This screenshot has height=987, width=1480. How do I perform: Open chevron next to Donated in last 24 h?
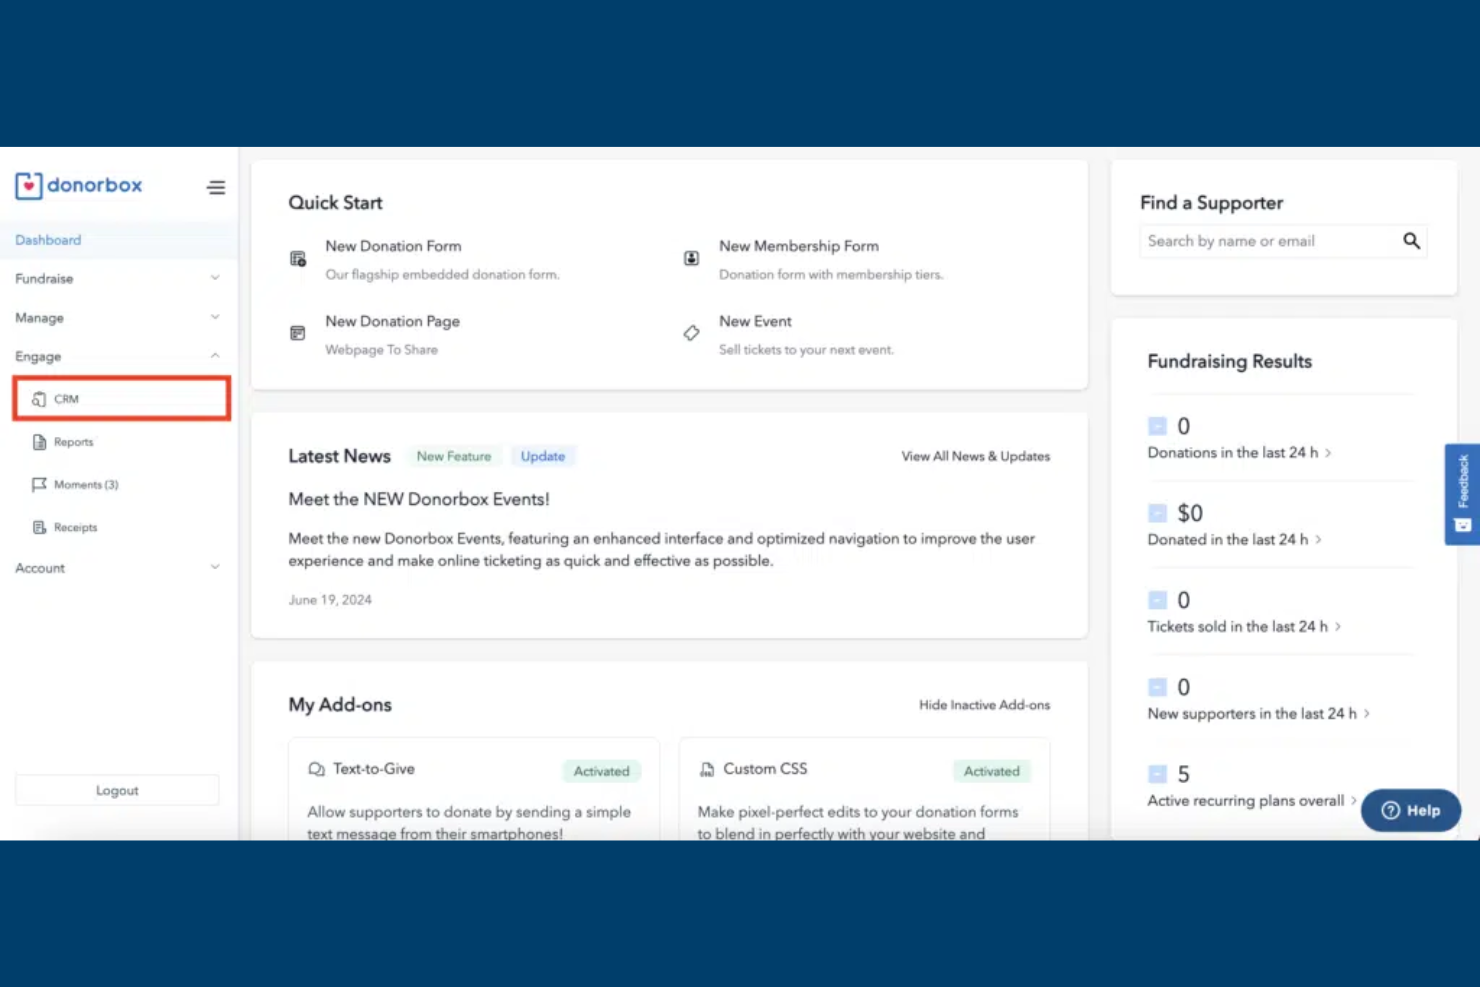pyautogui.click(x=1318, y=540)
